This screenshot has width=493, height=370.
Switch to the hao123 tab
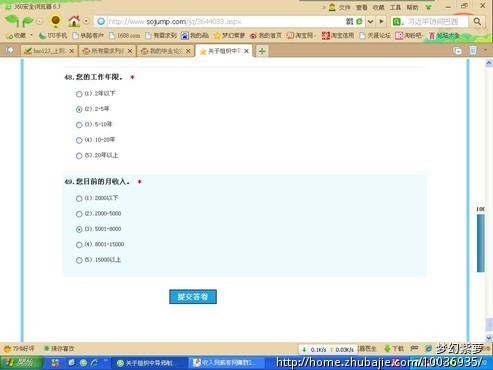(49, 51)
